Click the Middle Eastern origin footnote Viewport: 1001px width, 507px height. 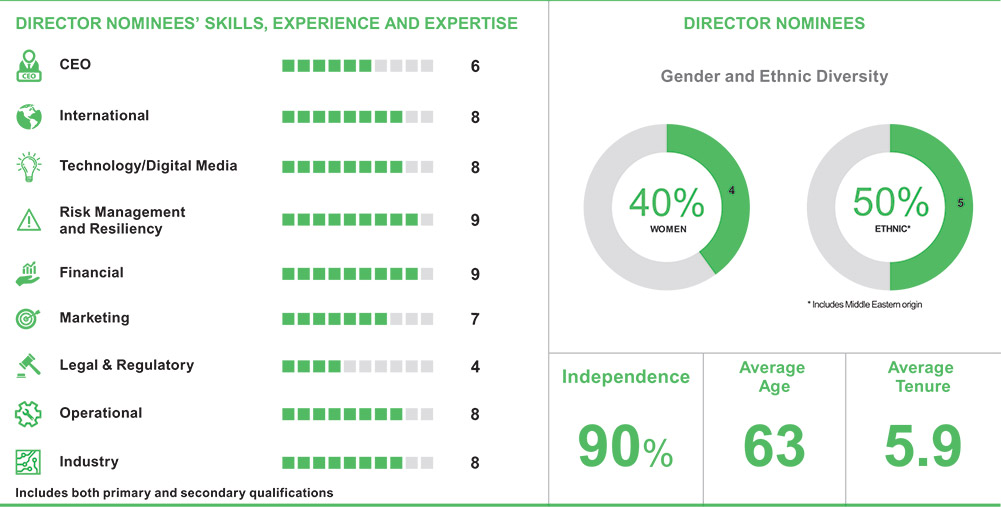(864, 304)
